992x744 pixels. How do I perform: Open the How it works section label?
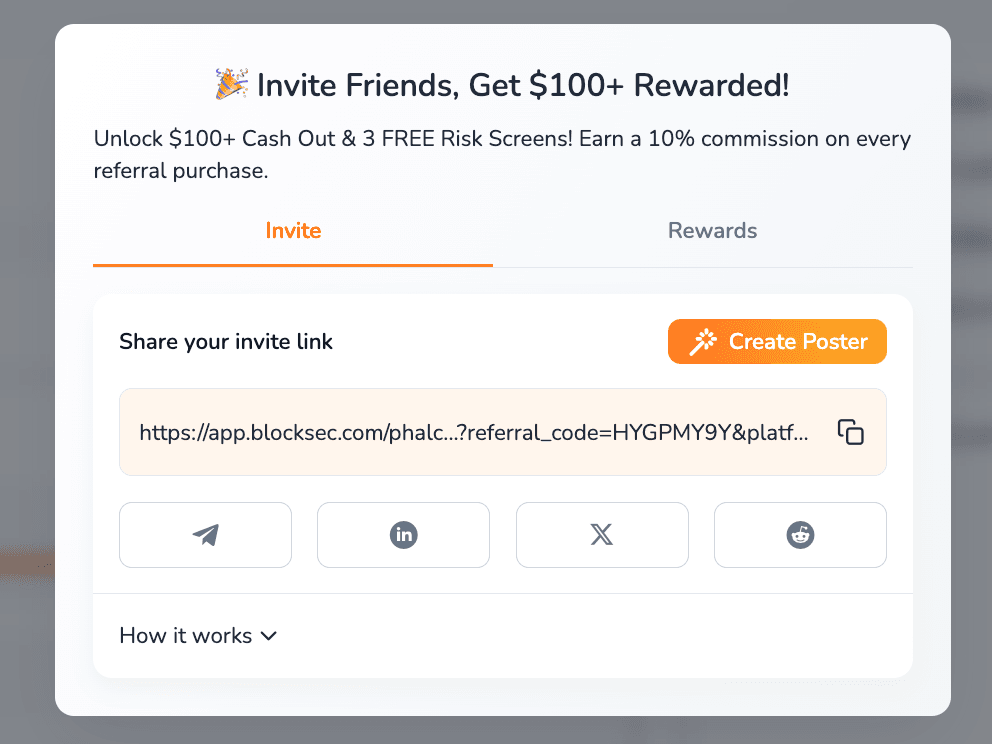(x=186, y=636)
